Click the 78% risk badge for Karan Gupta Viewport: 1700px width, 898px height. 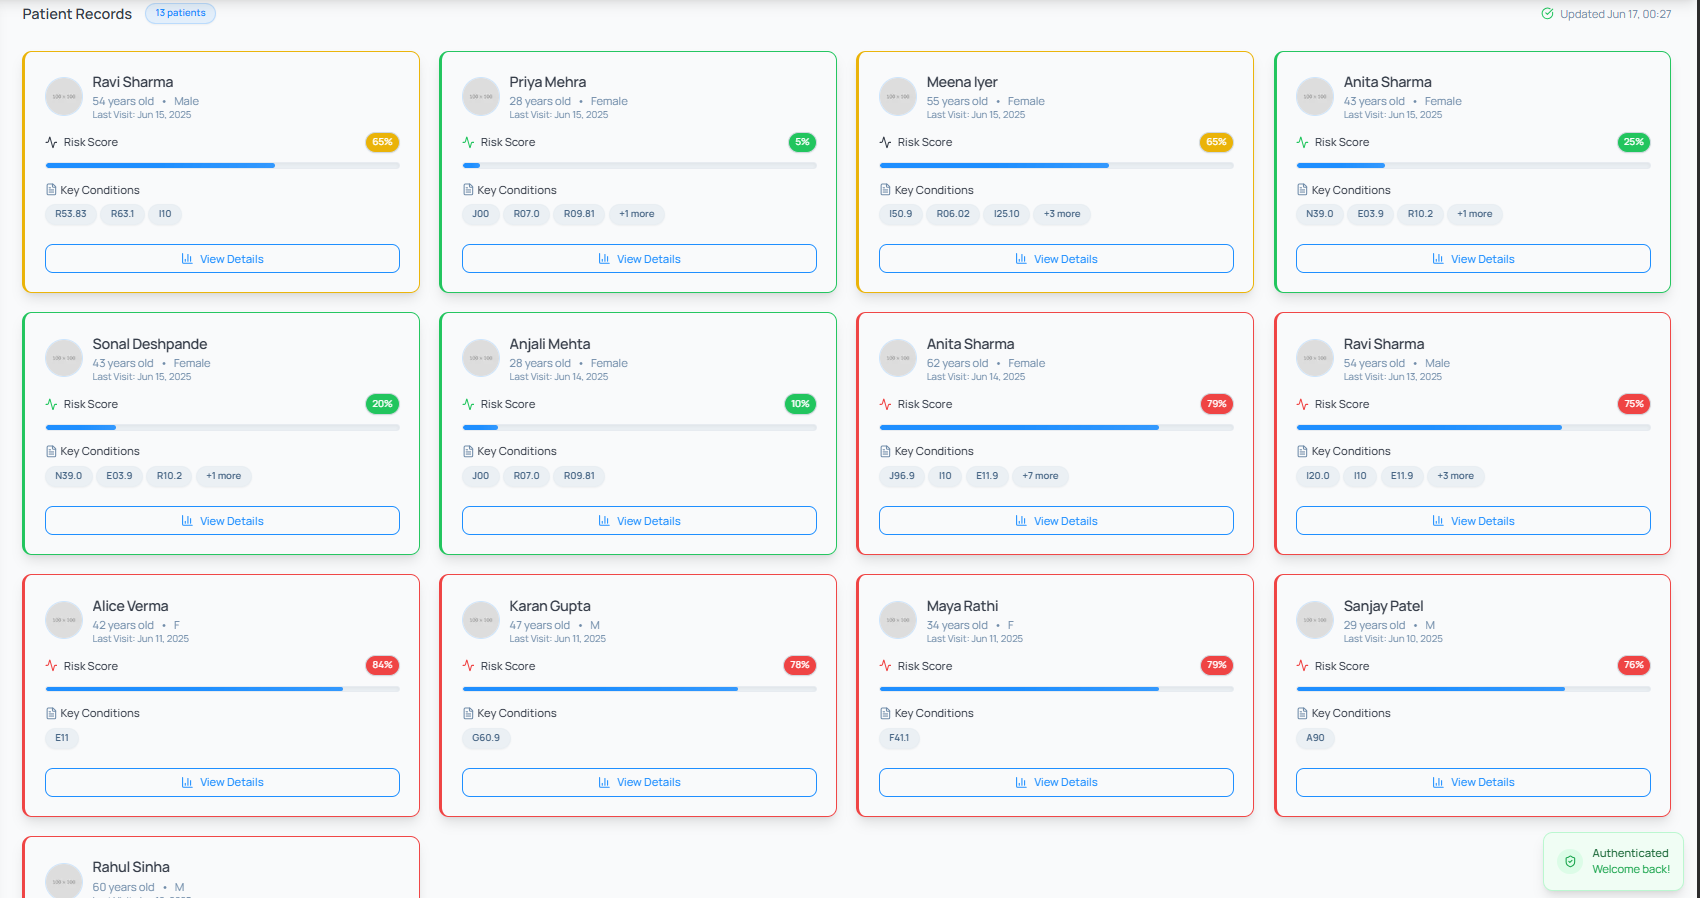pyautogui.click(x=800, y=665)
